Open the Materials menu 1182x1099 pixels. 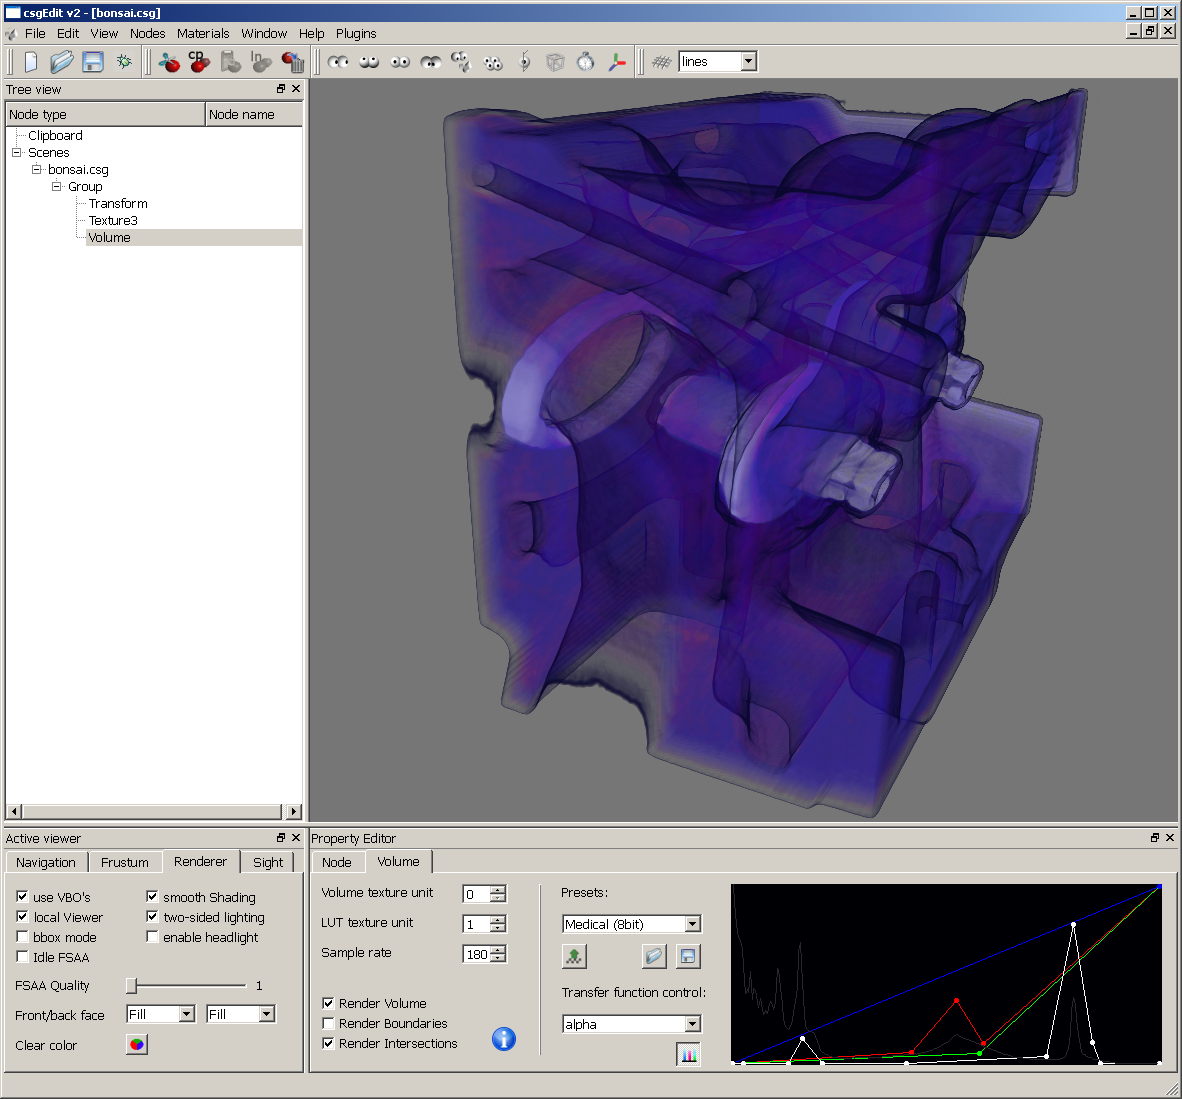[x=203, y=33]
